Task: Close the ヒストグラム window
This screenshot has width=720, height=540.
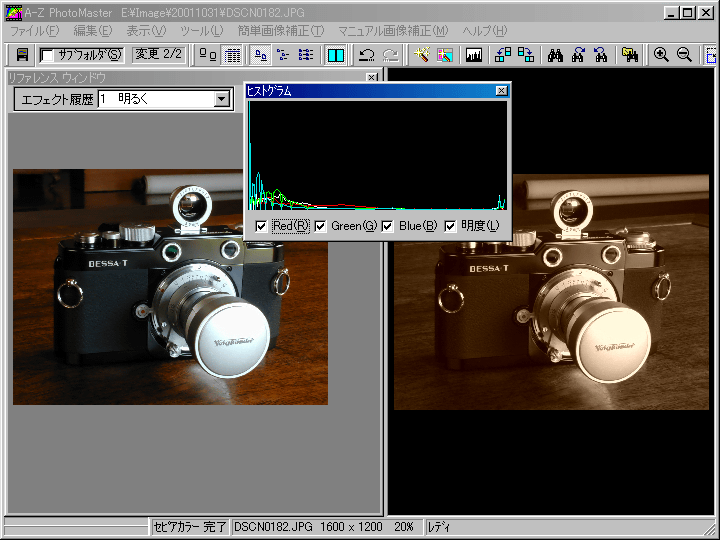Action: point(501,91)
